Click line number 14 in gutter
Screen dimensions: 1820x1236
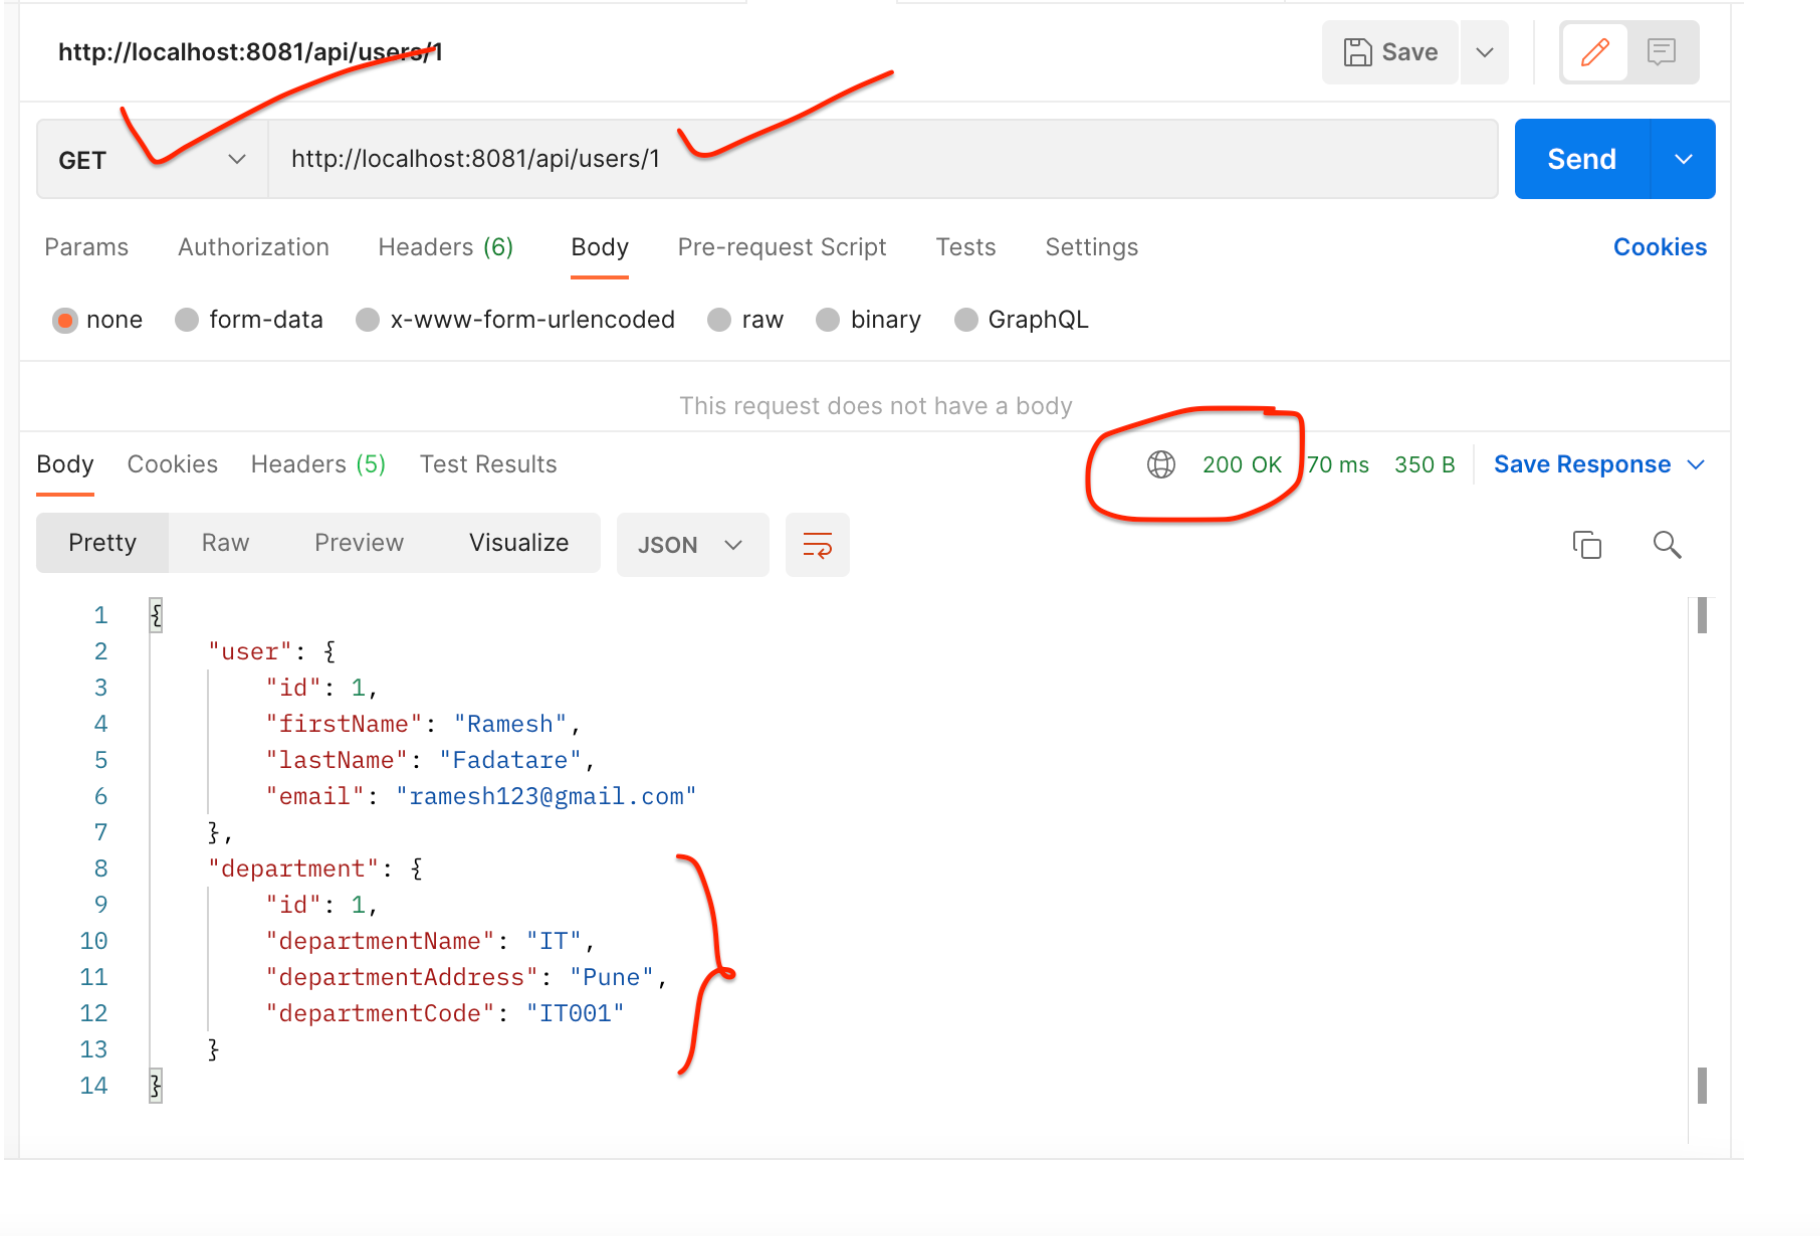(93, 1085)
